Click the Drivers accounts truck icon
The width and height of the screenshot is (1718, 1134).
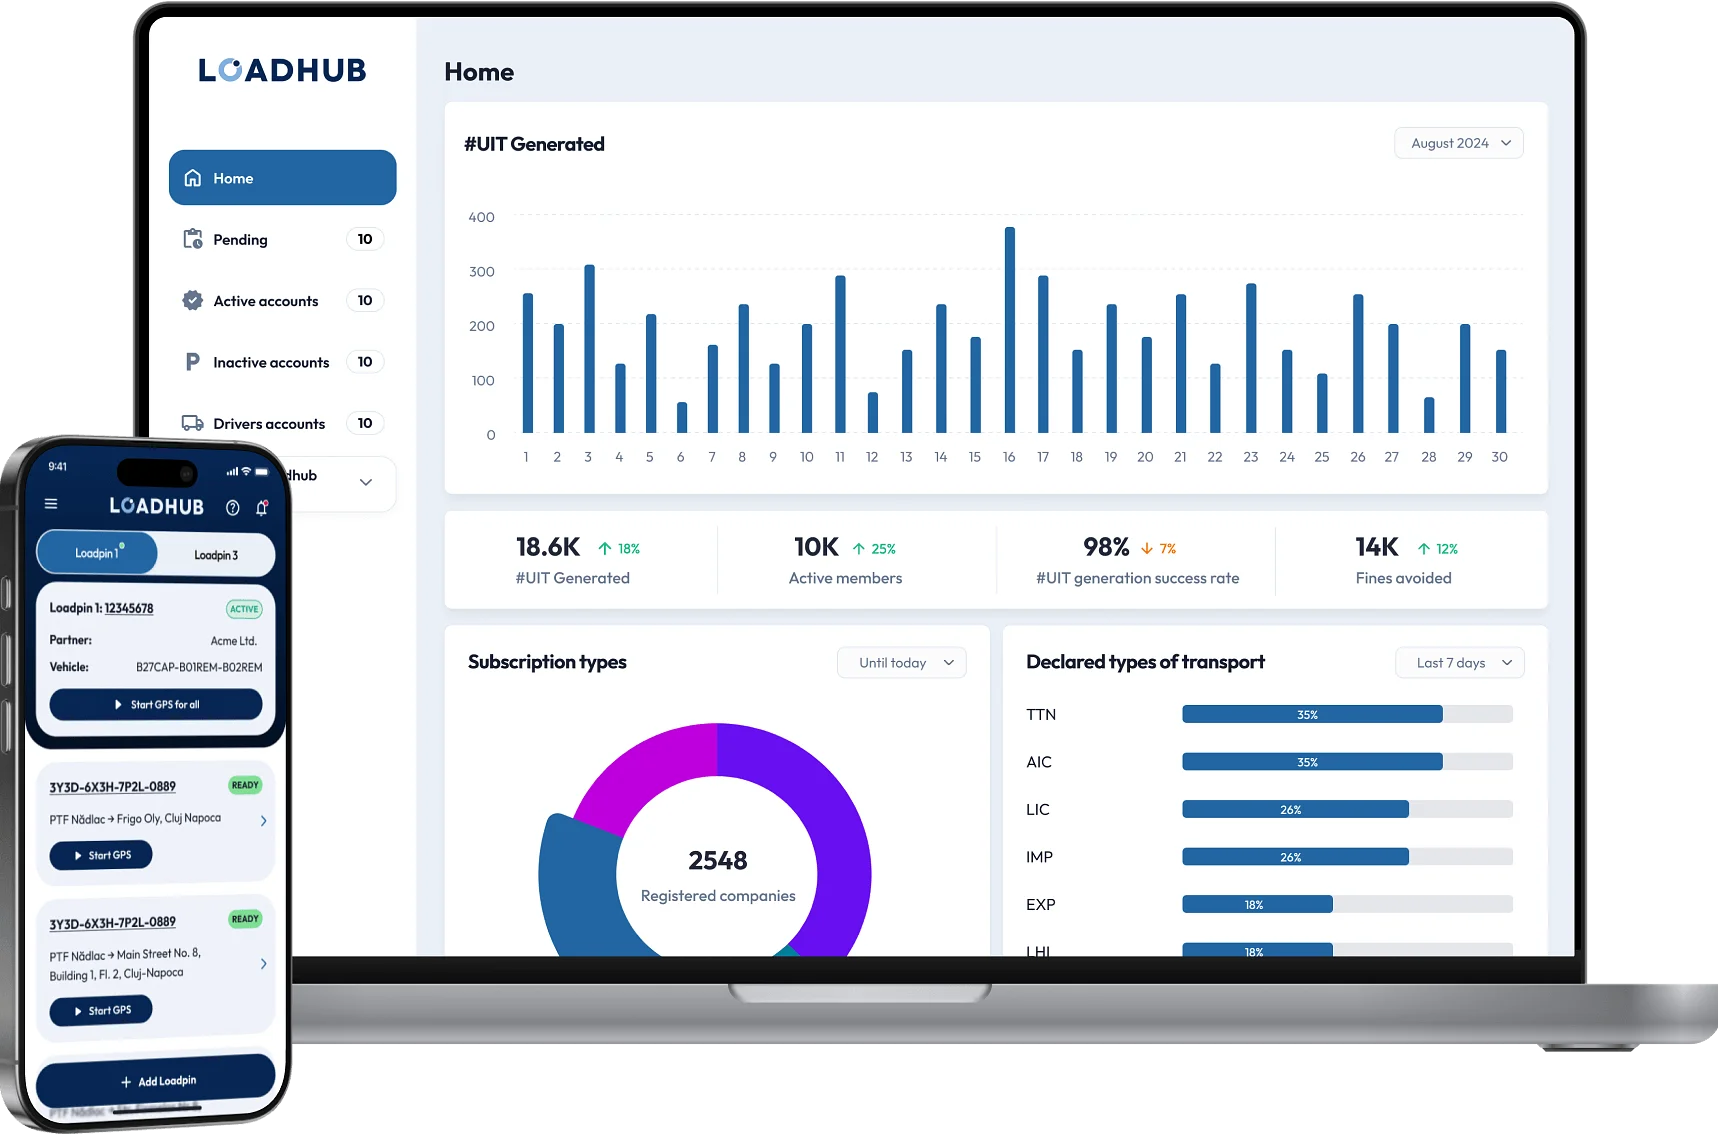pyautogui.click(x=193, y=423)
